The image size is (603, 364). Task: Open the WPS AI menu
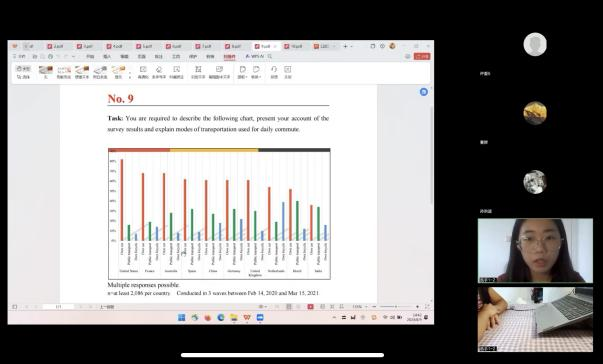pyautogui.click(x=255, y=56)
